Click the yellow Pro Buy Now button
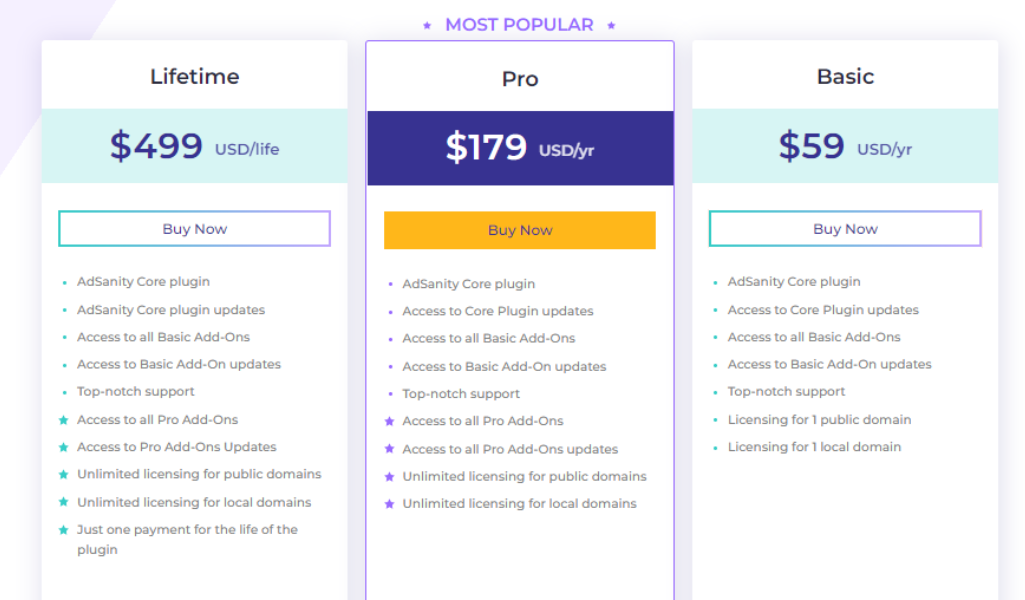This screenshot has width=1025, height=600. [520, 230]
